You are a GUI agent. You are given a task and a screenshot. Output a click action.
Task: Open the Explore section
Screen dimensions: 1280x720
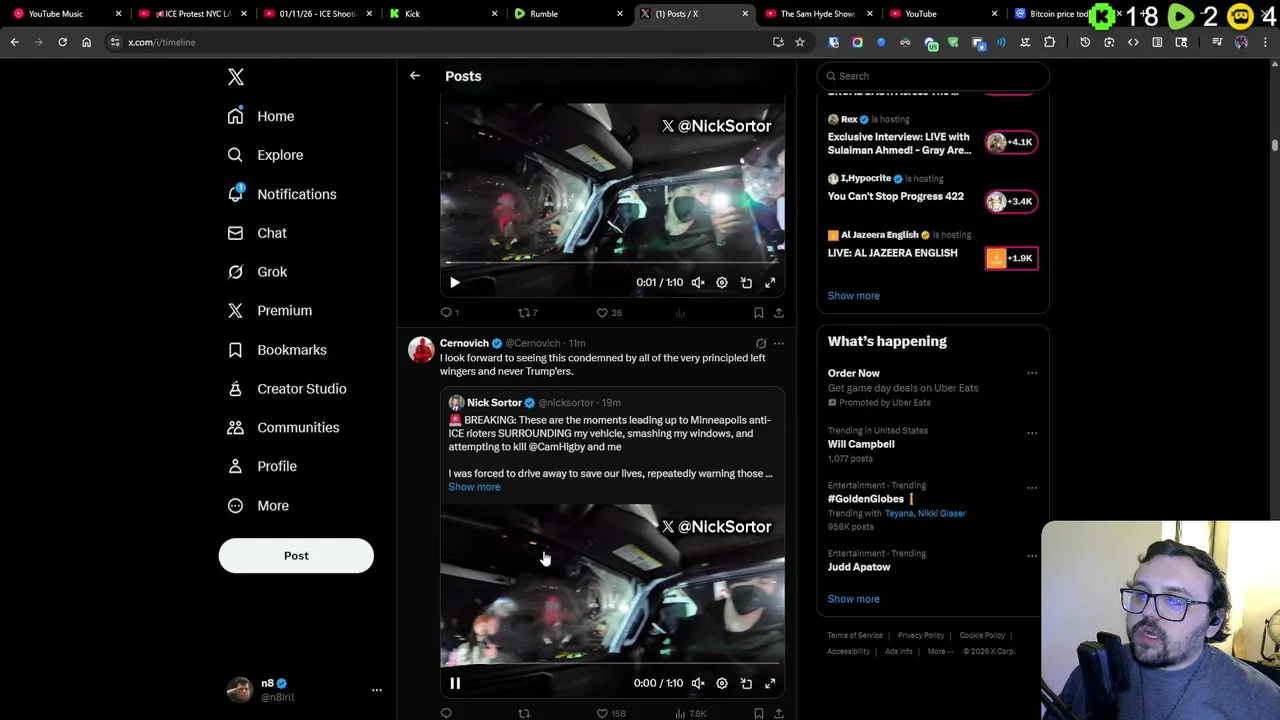tap(264, 155)
